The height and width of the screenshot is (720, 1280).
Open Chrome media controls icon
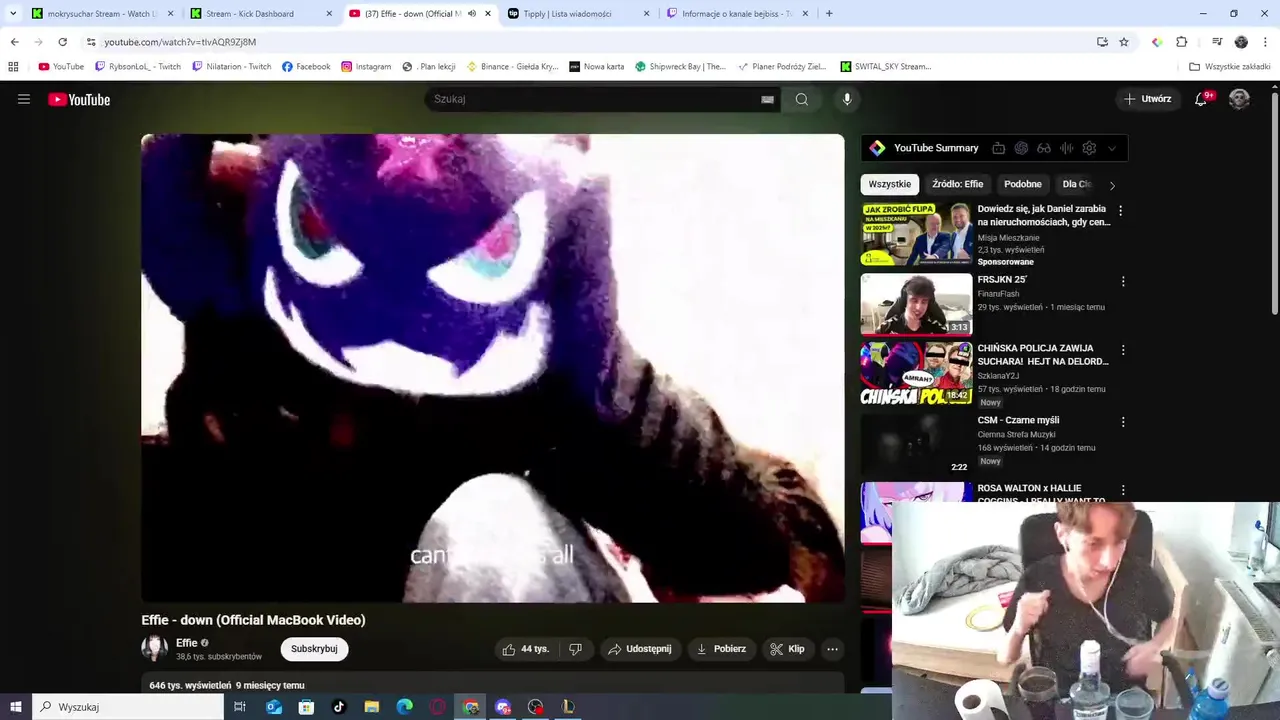[1217, 42]
